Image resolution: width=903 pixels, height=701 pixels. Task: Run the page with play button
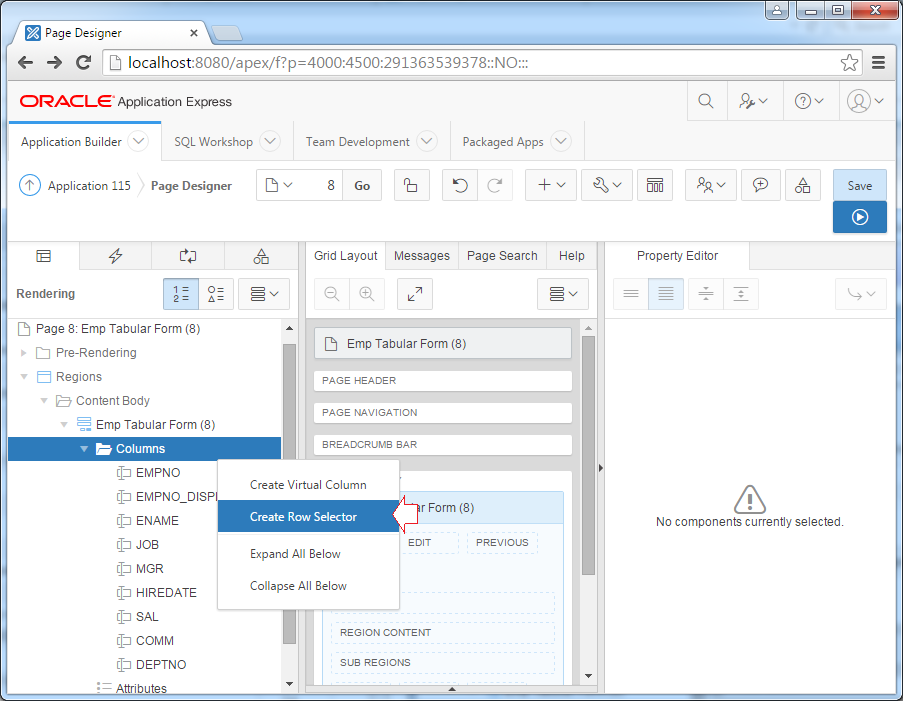click(x=860, y=217)
